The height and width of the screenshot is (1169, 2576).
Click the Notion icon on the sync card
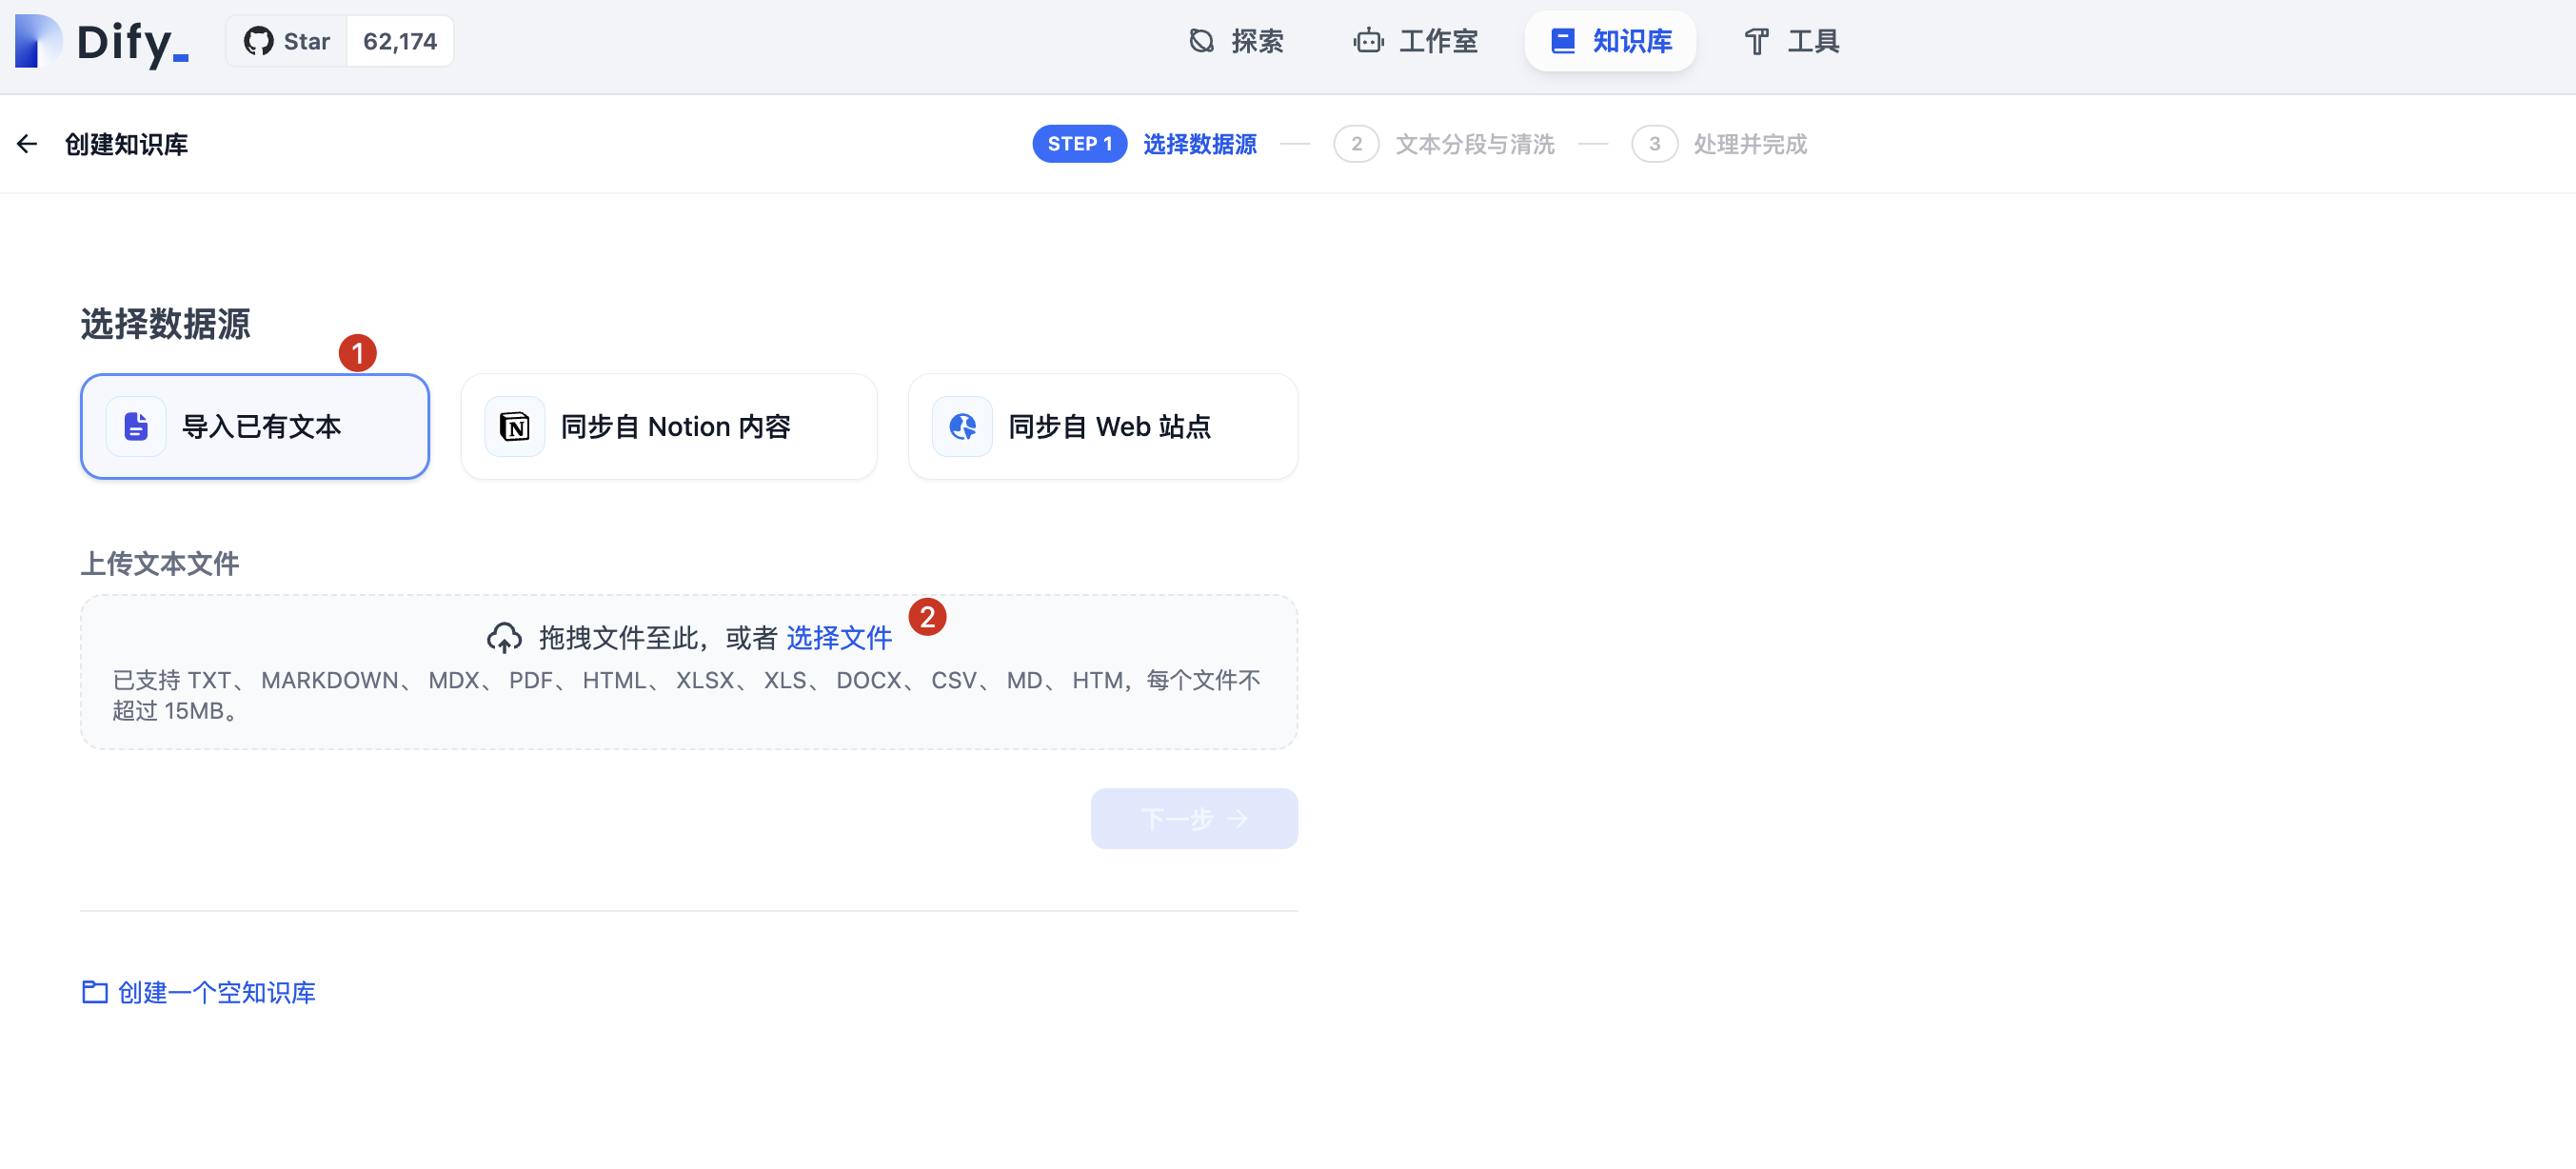coord(515,426)
